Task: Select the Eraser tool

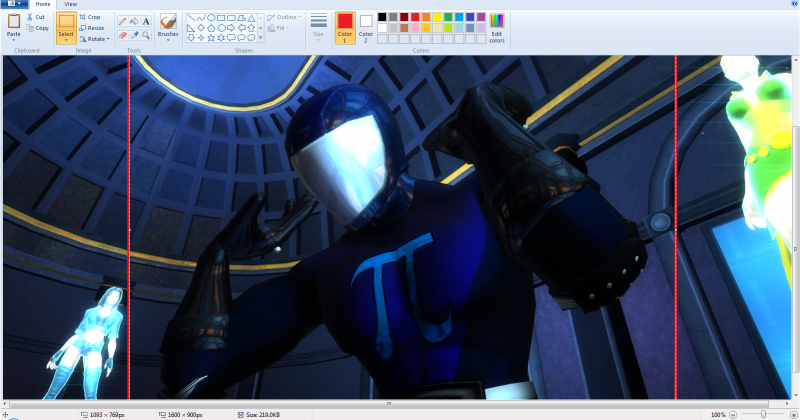Action: tap(122, 35)
